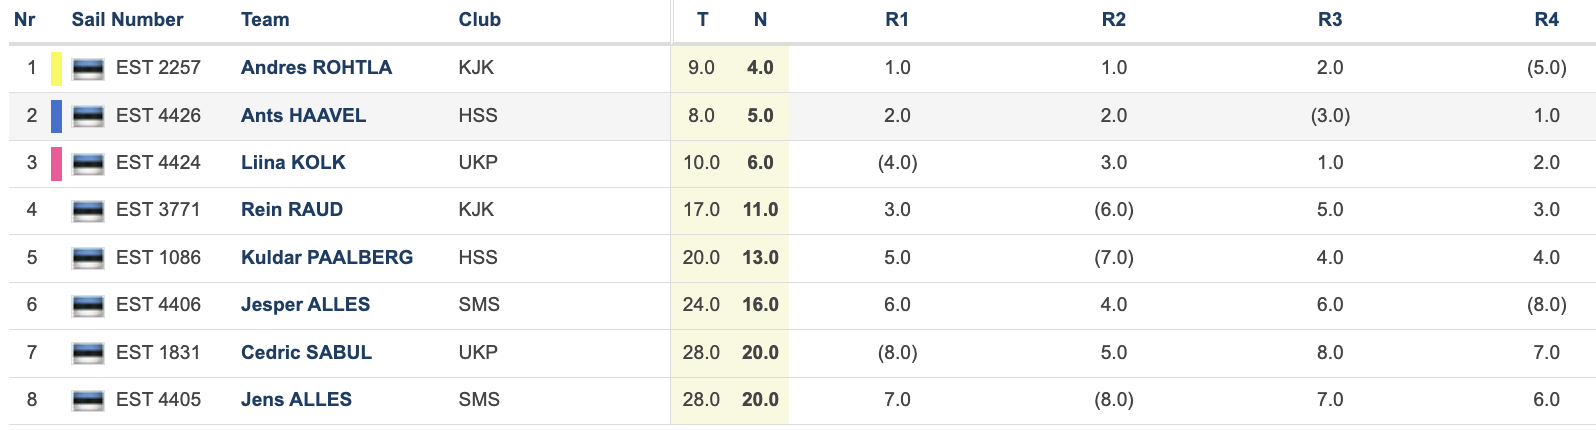Sort by the N net points header

[x=760, y=20]
